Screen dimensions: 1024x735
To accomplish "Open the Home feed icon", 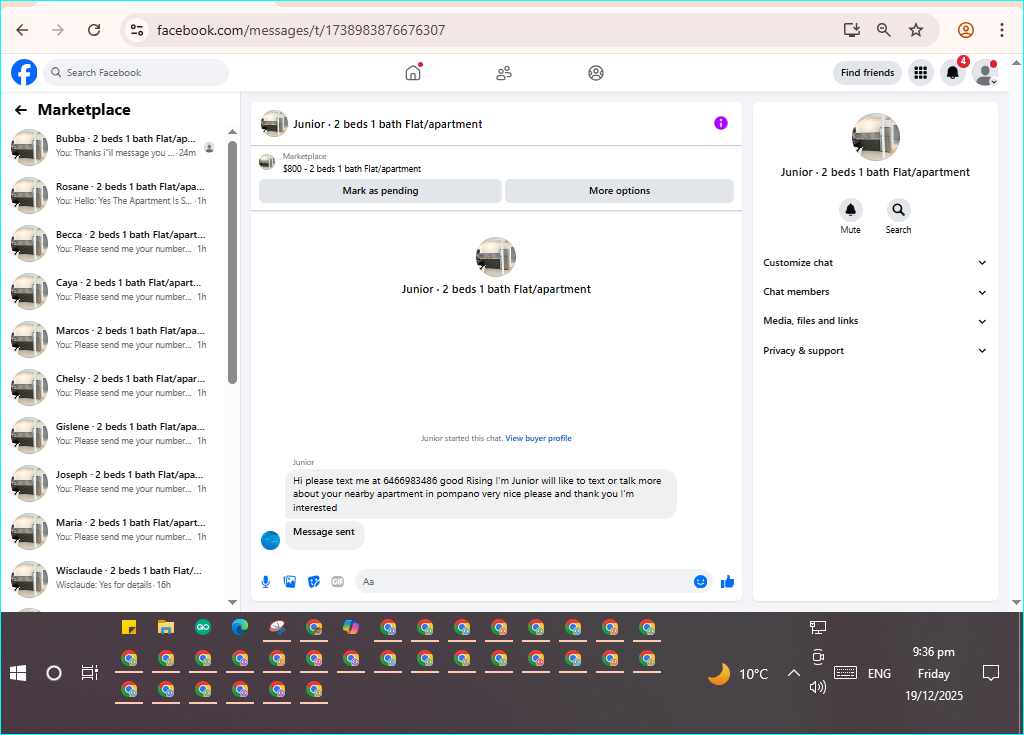I will pos(413,73).
